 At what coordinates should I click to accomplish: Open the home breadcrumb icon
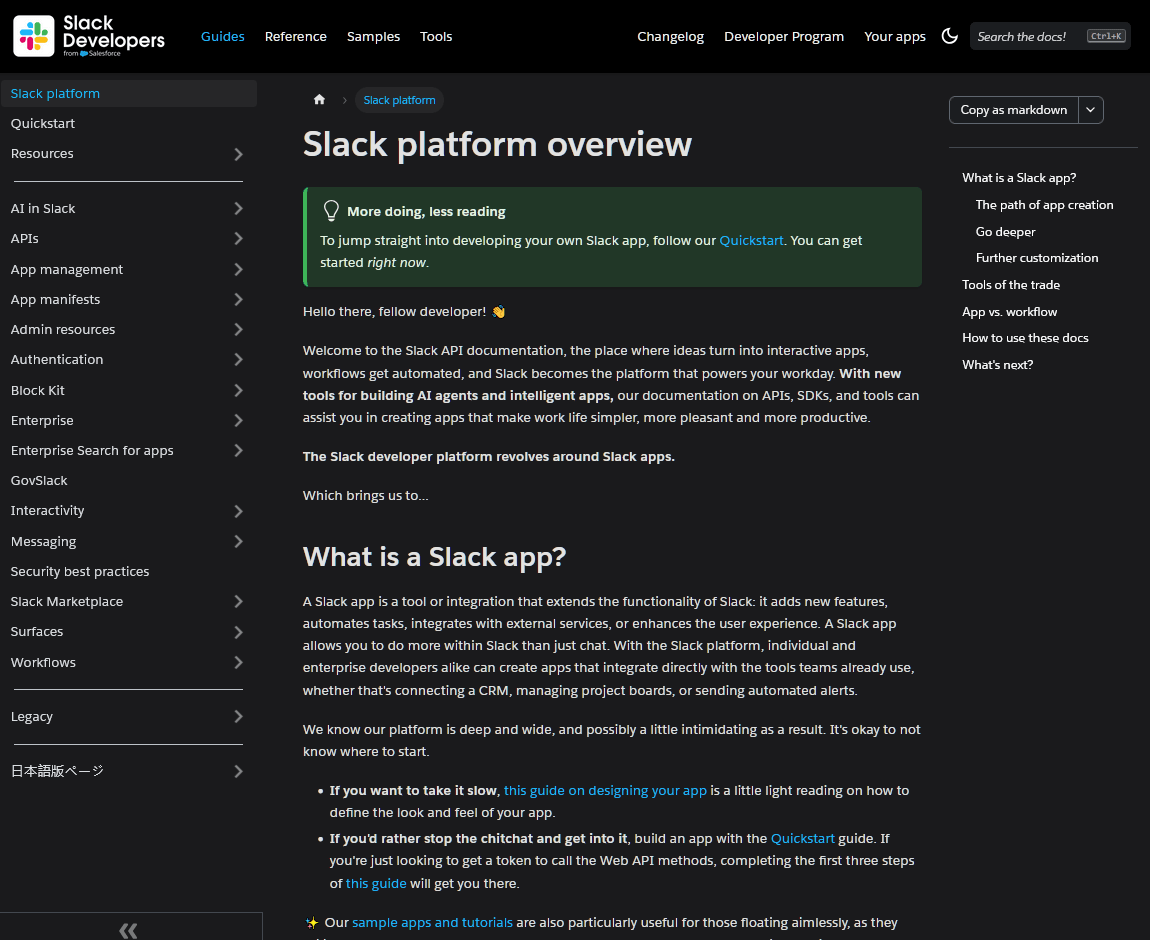coord(319,99)
